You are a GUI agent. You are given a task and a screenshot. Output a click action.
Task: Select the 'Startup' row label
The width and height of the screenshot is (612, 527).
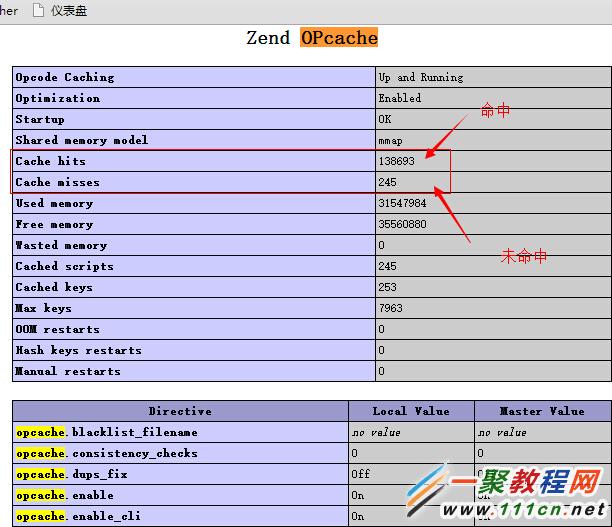click(40, 119)
